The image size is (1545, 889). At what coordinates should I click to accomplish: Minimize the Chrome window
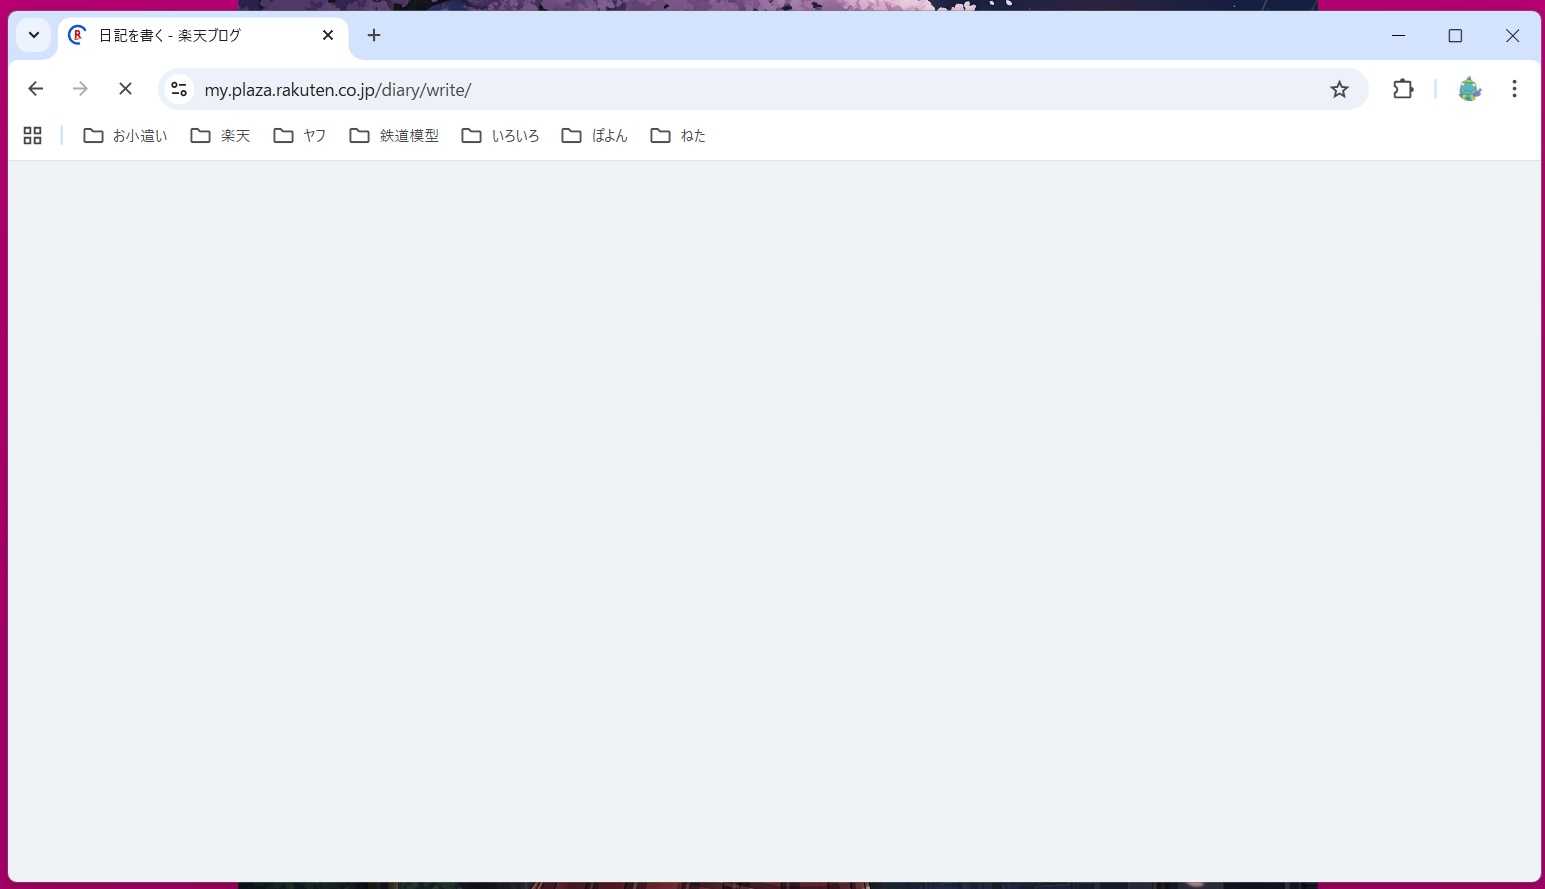(1399, 35)
